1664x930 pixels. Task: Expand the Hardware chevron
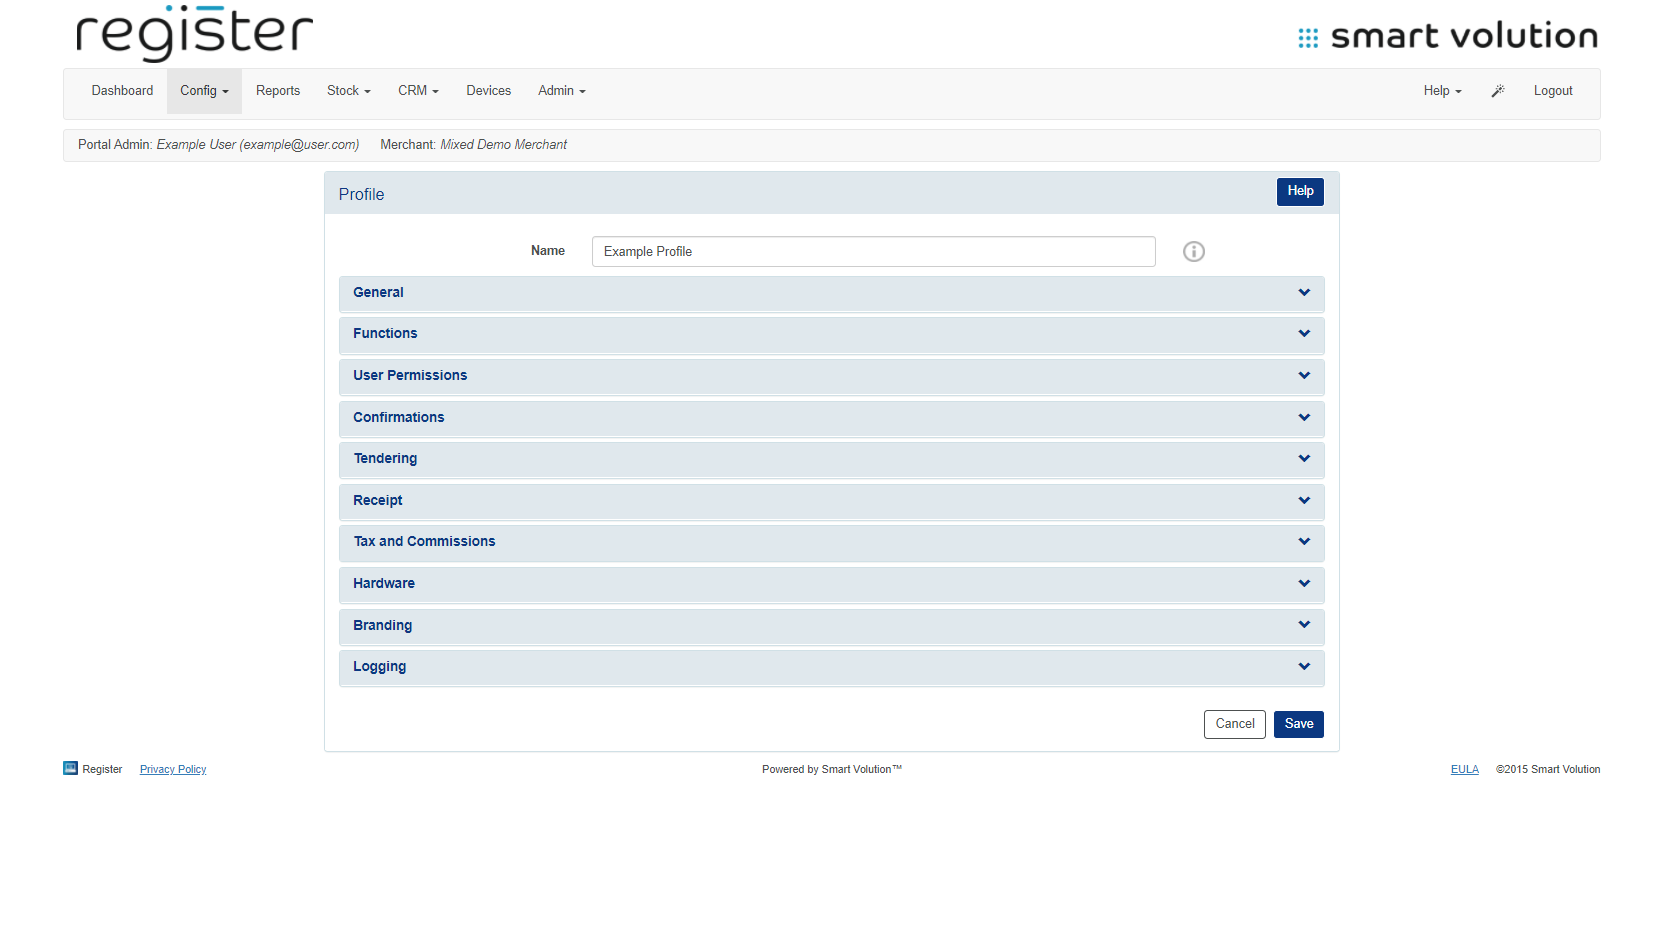pos(1304,584)
